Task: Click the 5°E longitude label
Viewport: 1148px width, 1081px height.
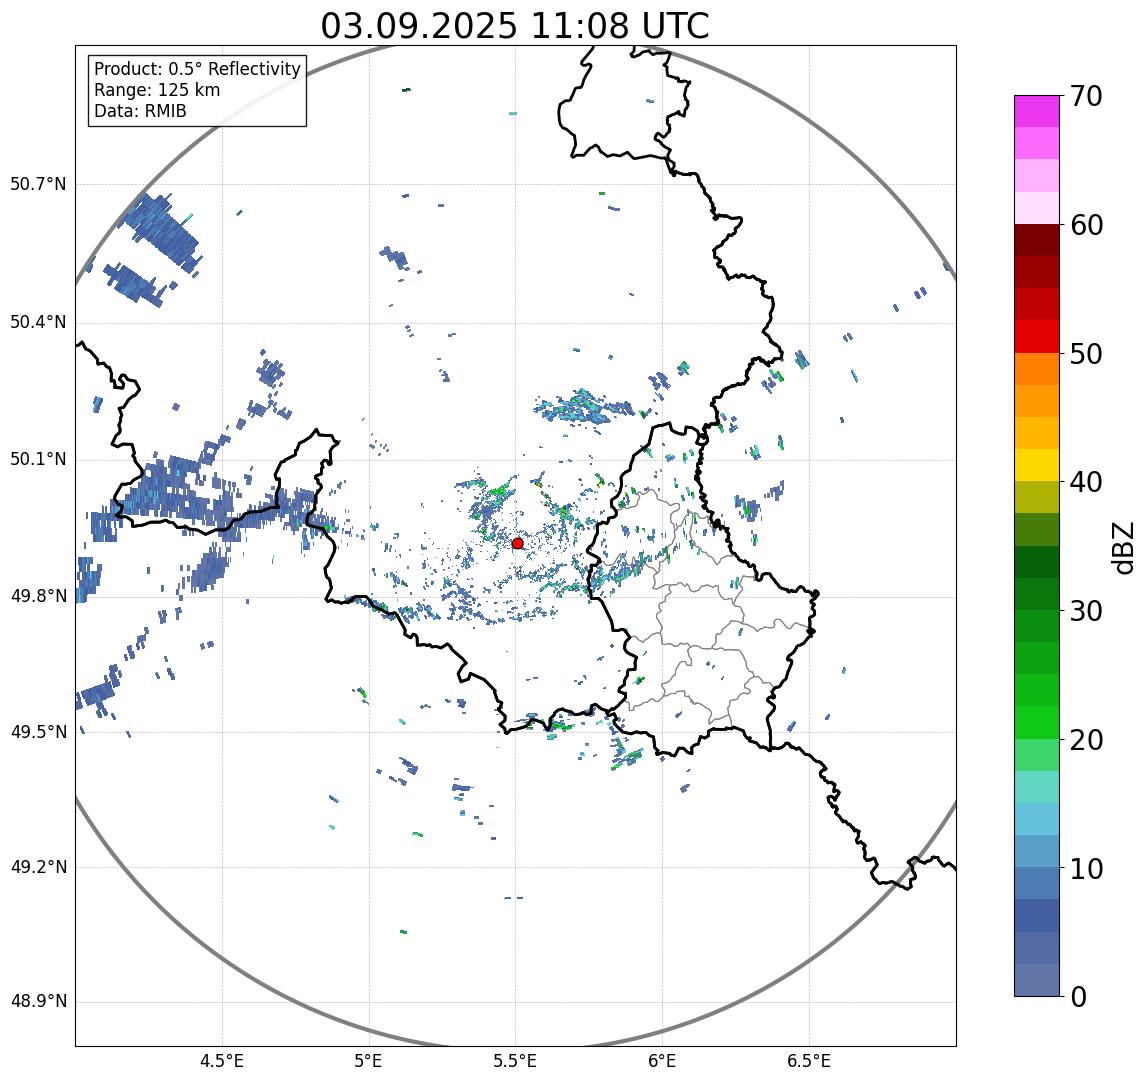Action: pyautogui.click(x=368, y=1061)
